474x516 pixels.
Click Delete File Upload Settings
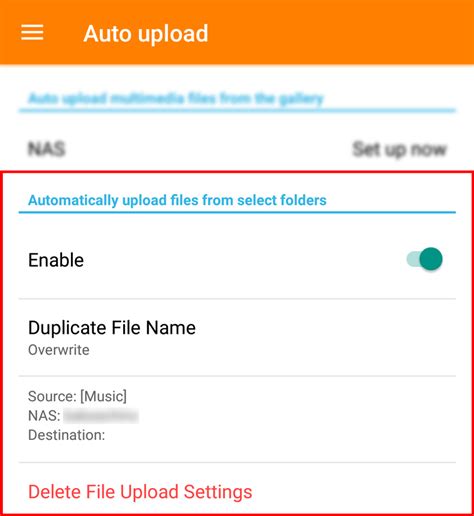(140, 492)
